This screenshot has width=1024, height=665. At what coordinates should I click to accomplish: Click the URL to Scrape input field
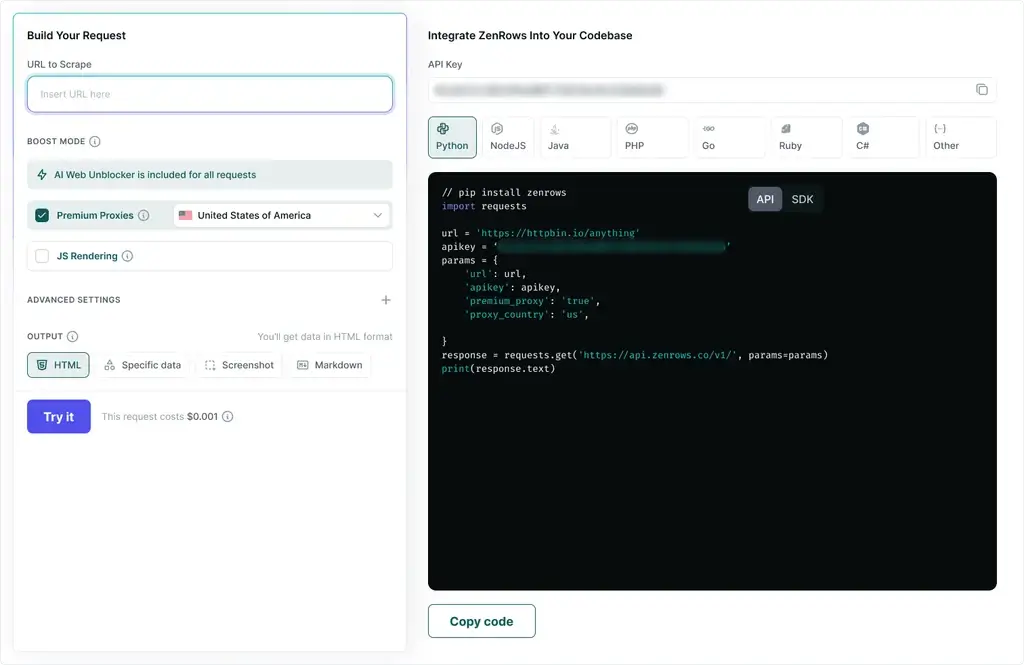(209, 93)
